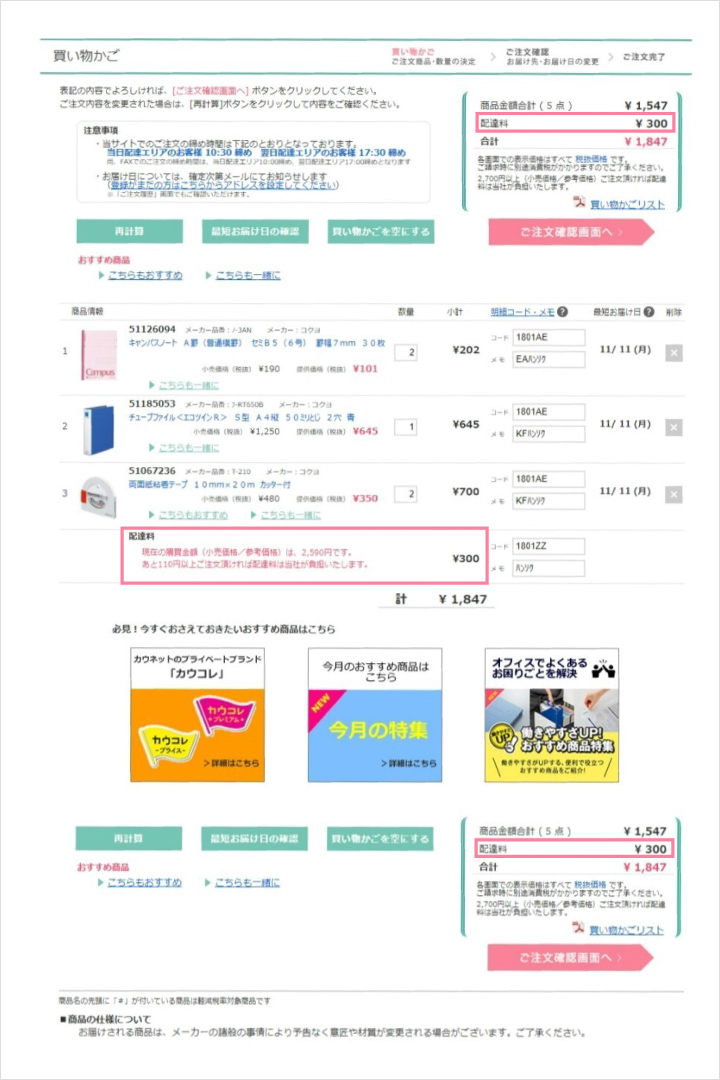
Task: Click the Campus notebook product thumbnail
Action: pyautogui.click(x=99, y=355)
